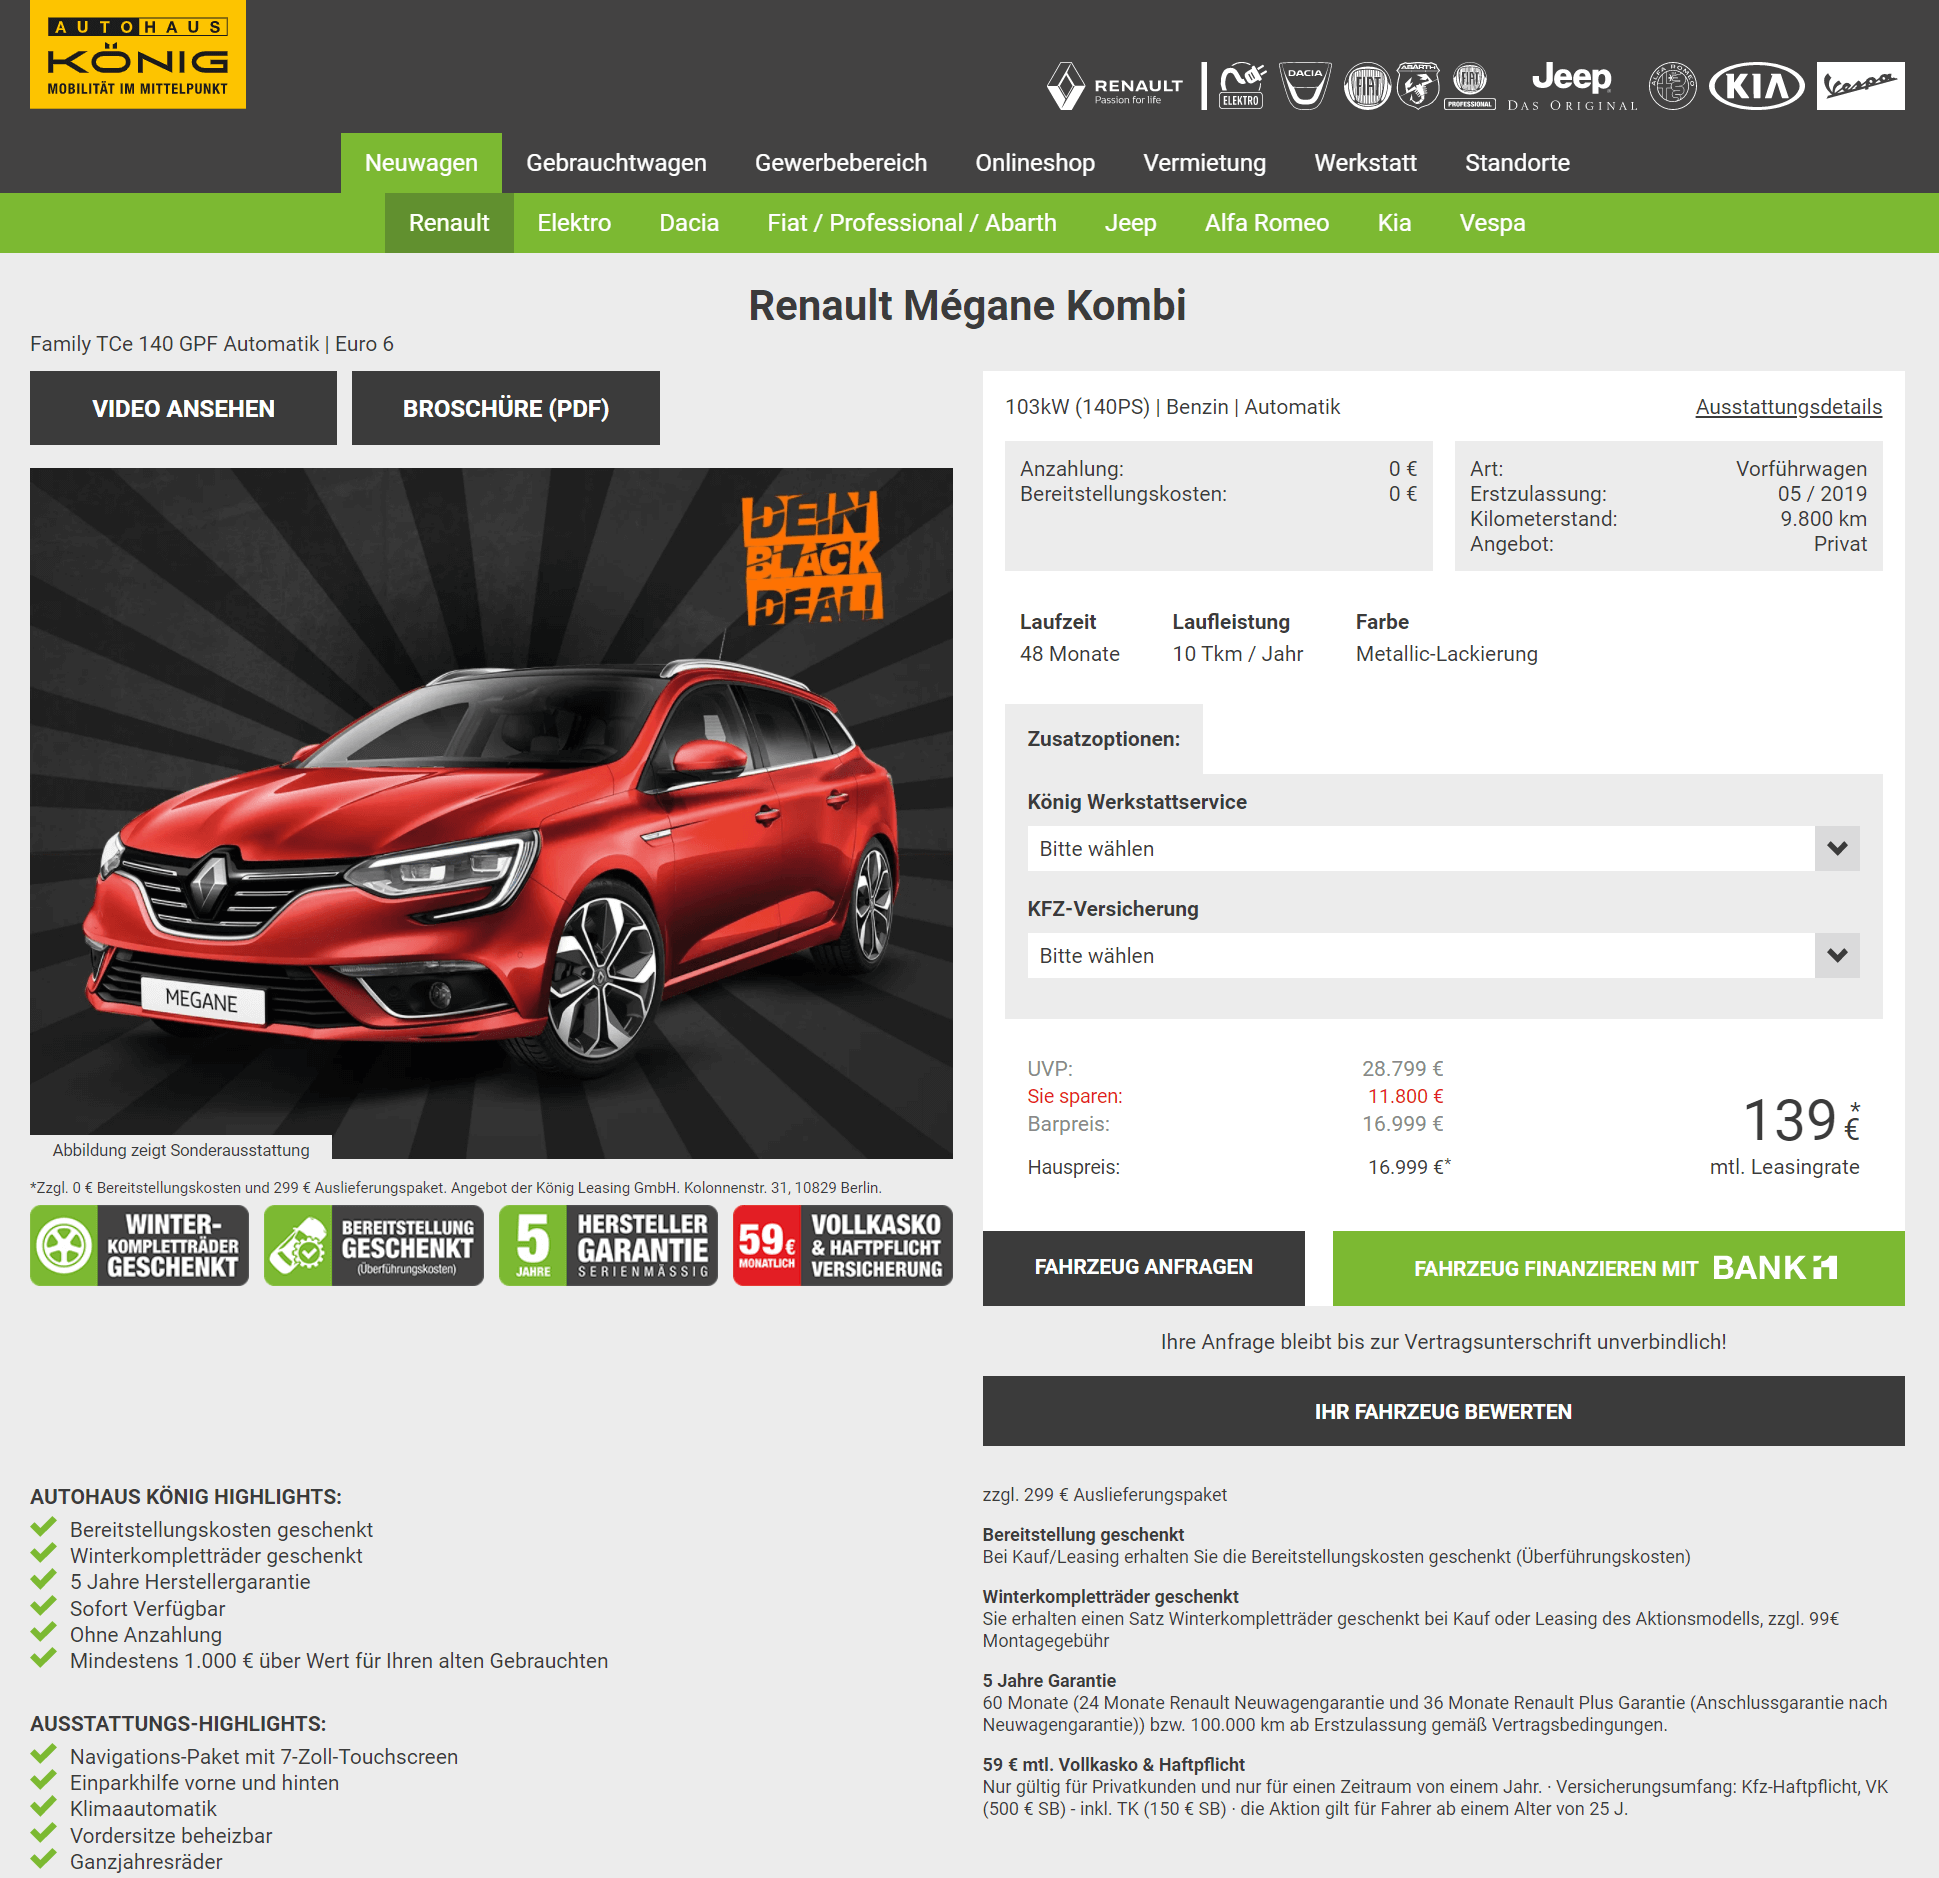Image resolution: width=1939 pixels, height=1878 pixels.
Task: Download the Broschüre (PDF)
Action: point(506,408)
